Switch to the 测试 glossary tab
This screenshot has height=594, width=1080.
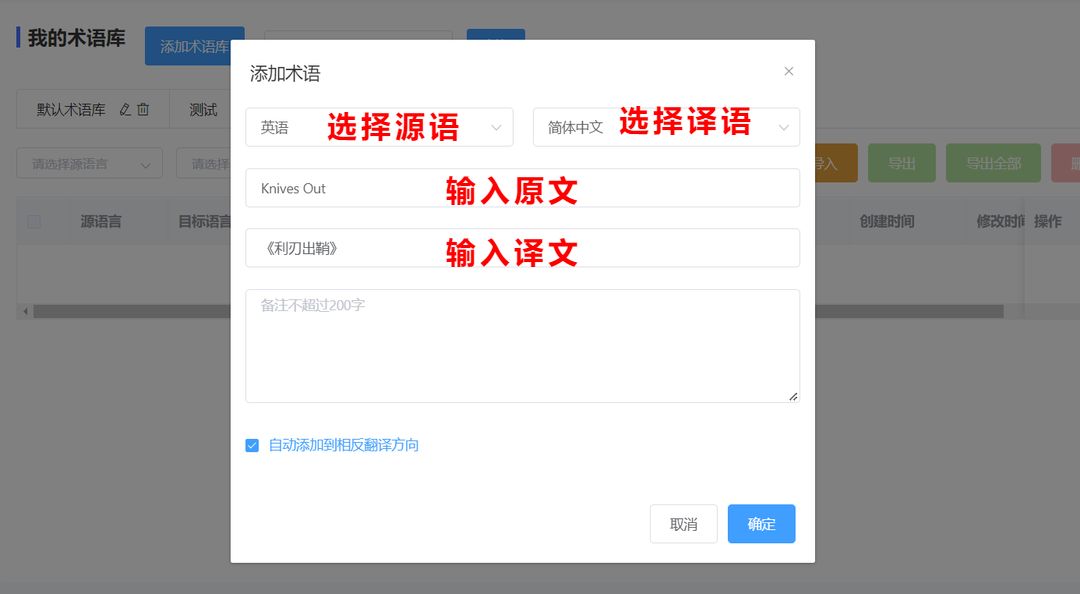[203, 110]
